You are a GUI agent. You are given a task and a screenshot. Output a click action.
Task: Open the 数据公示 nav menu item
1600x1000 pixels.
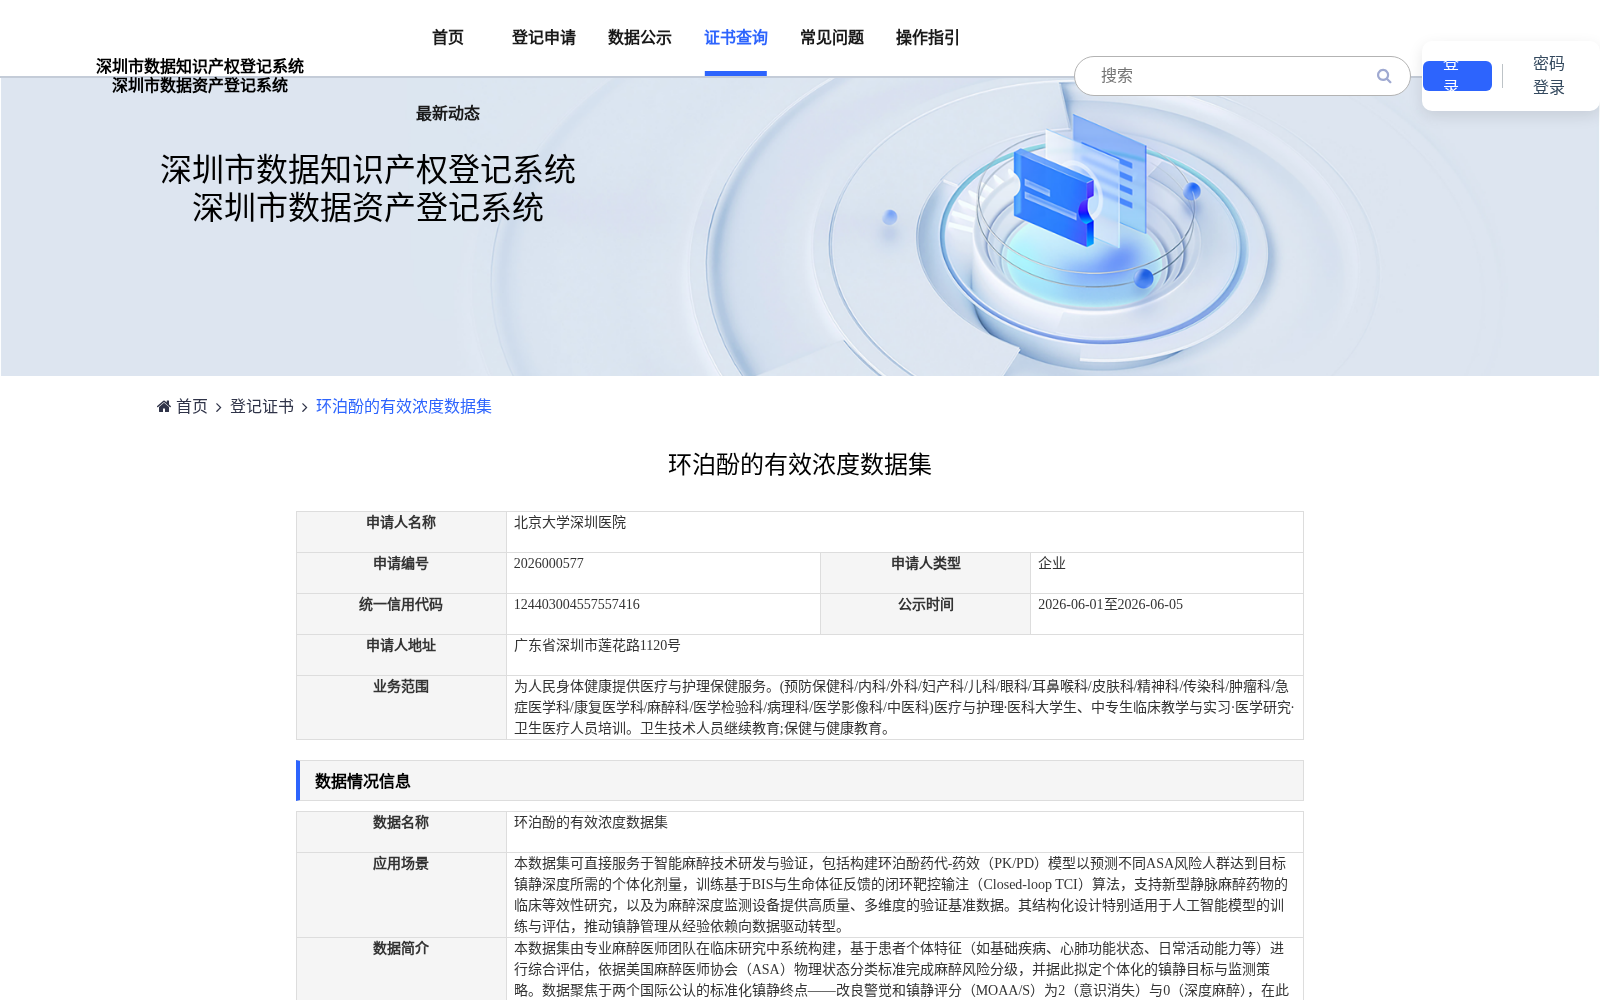[640, 38]
